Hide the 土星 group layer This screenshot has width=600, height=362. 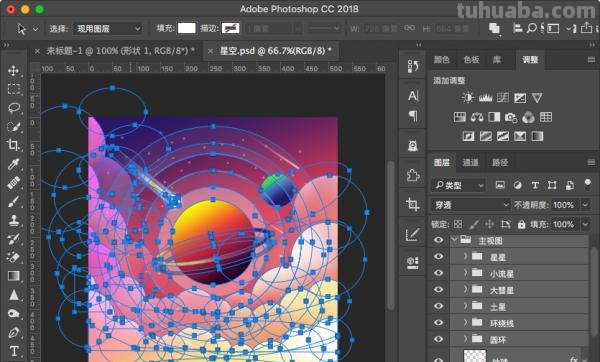[439, 306]
